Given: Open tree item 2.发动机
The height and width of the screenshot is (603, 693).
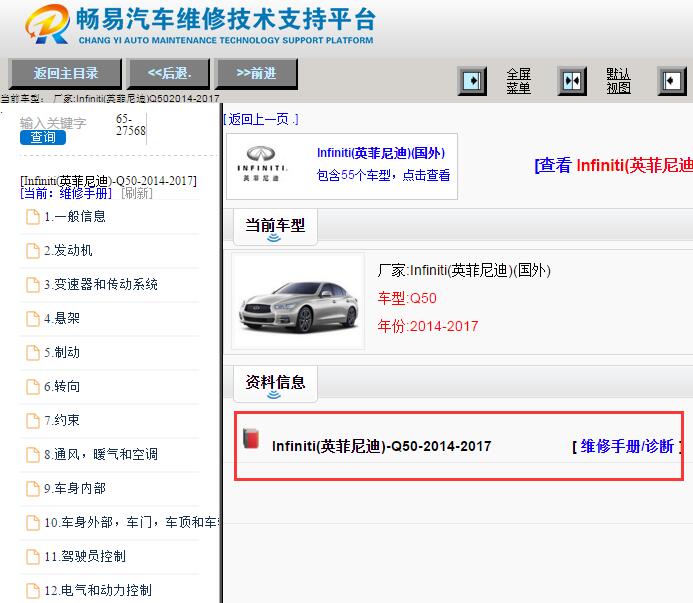Looking at the screenshot, I should coord(68,251).
